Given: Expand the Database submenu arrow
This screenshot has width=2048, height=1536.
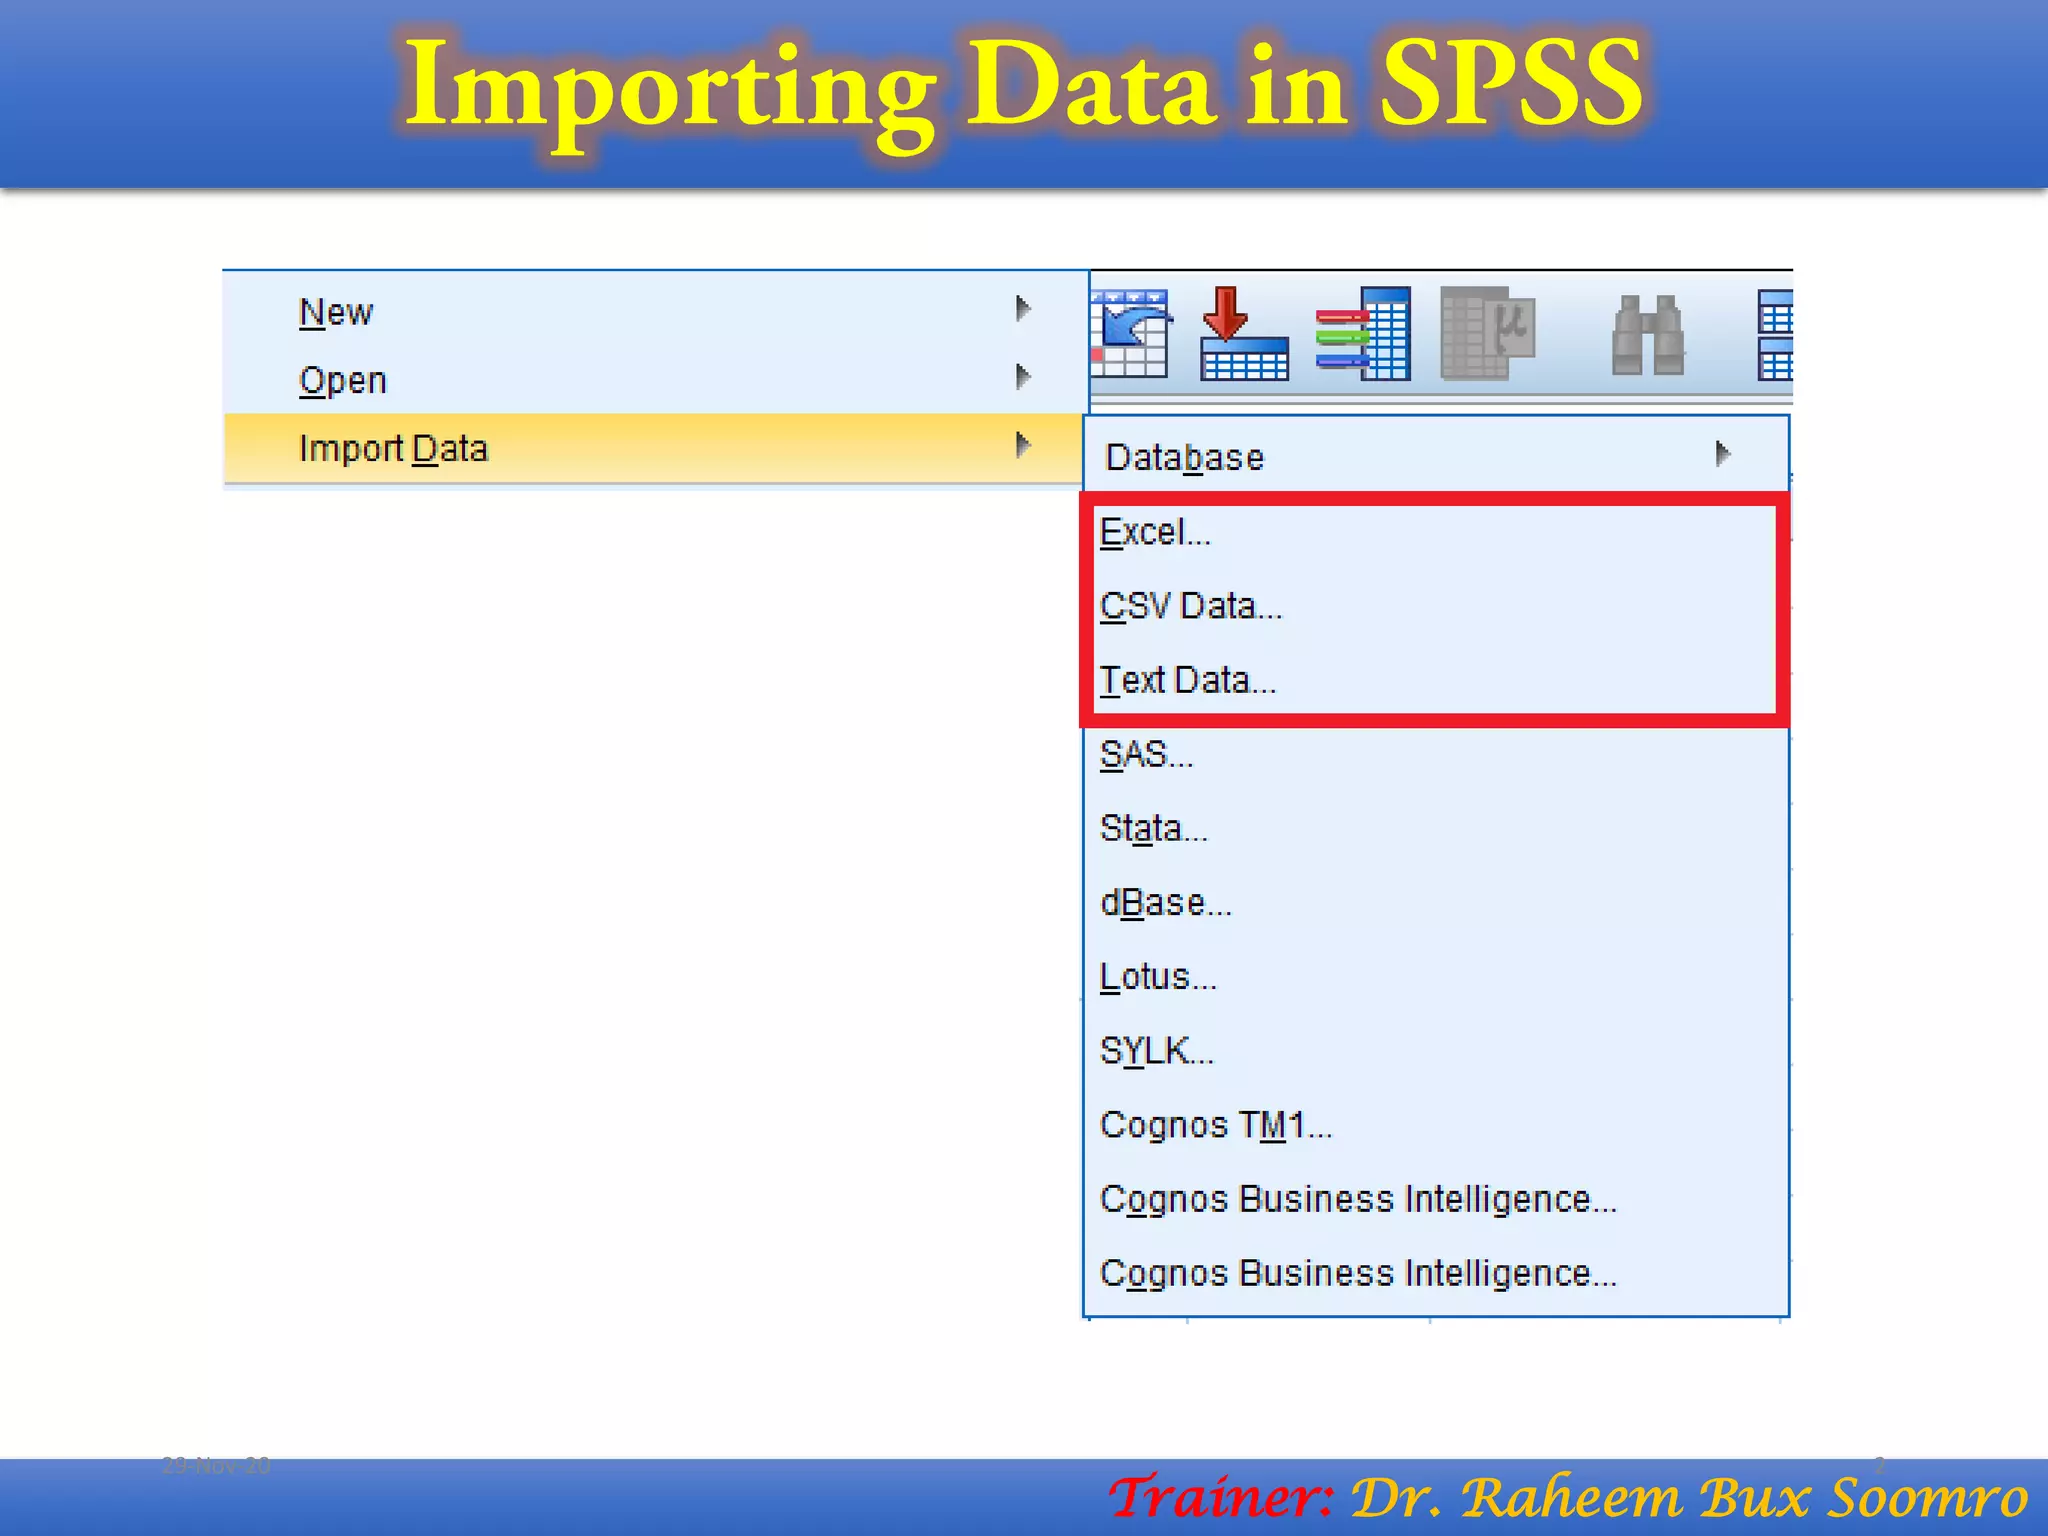Looking at the screenshot, I should click(1721, 454).
